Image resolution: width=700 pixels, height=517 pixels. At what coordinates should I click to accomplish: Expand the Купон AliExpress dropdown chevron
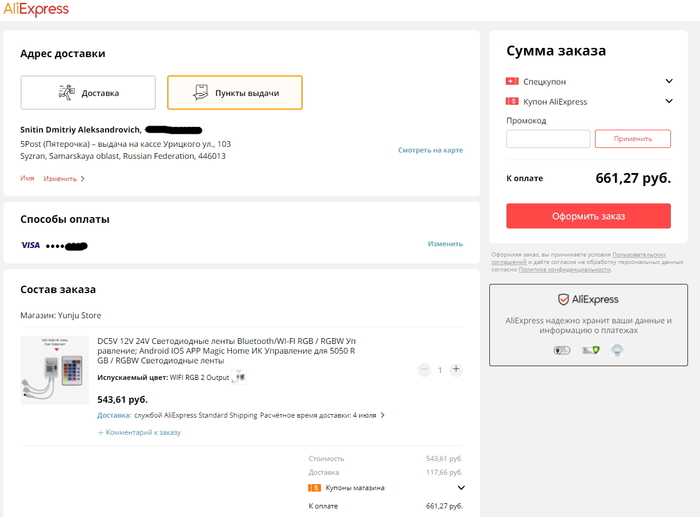coord(669,101)
